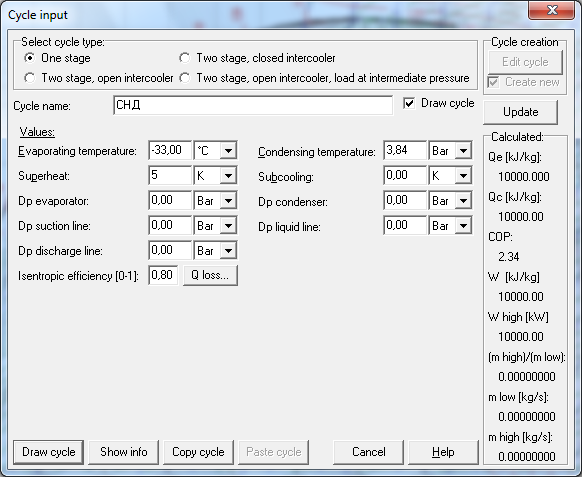
Task: Click the Subcooling value field
Action: [x=405, y=175]
